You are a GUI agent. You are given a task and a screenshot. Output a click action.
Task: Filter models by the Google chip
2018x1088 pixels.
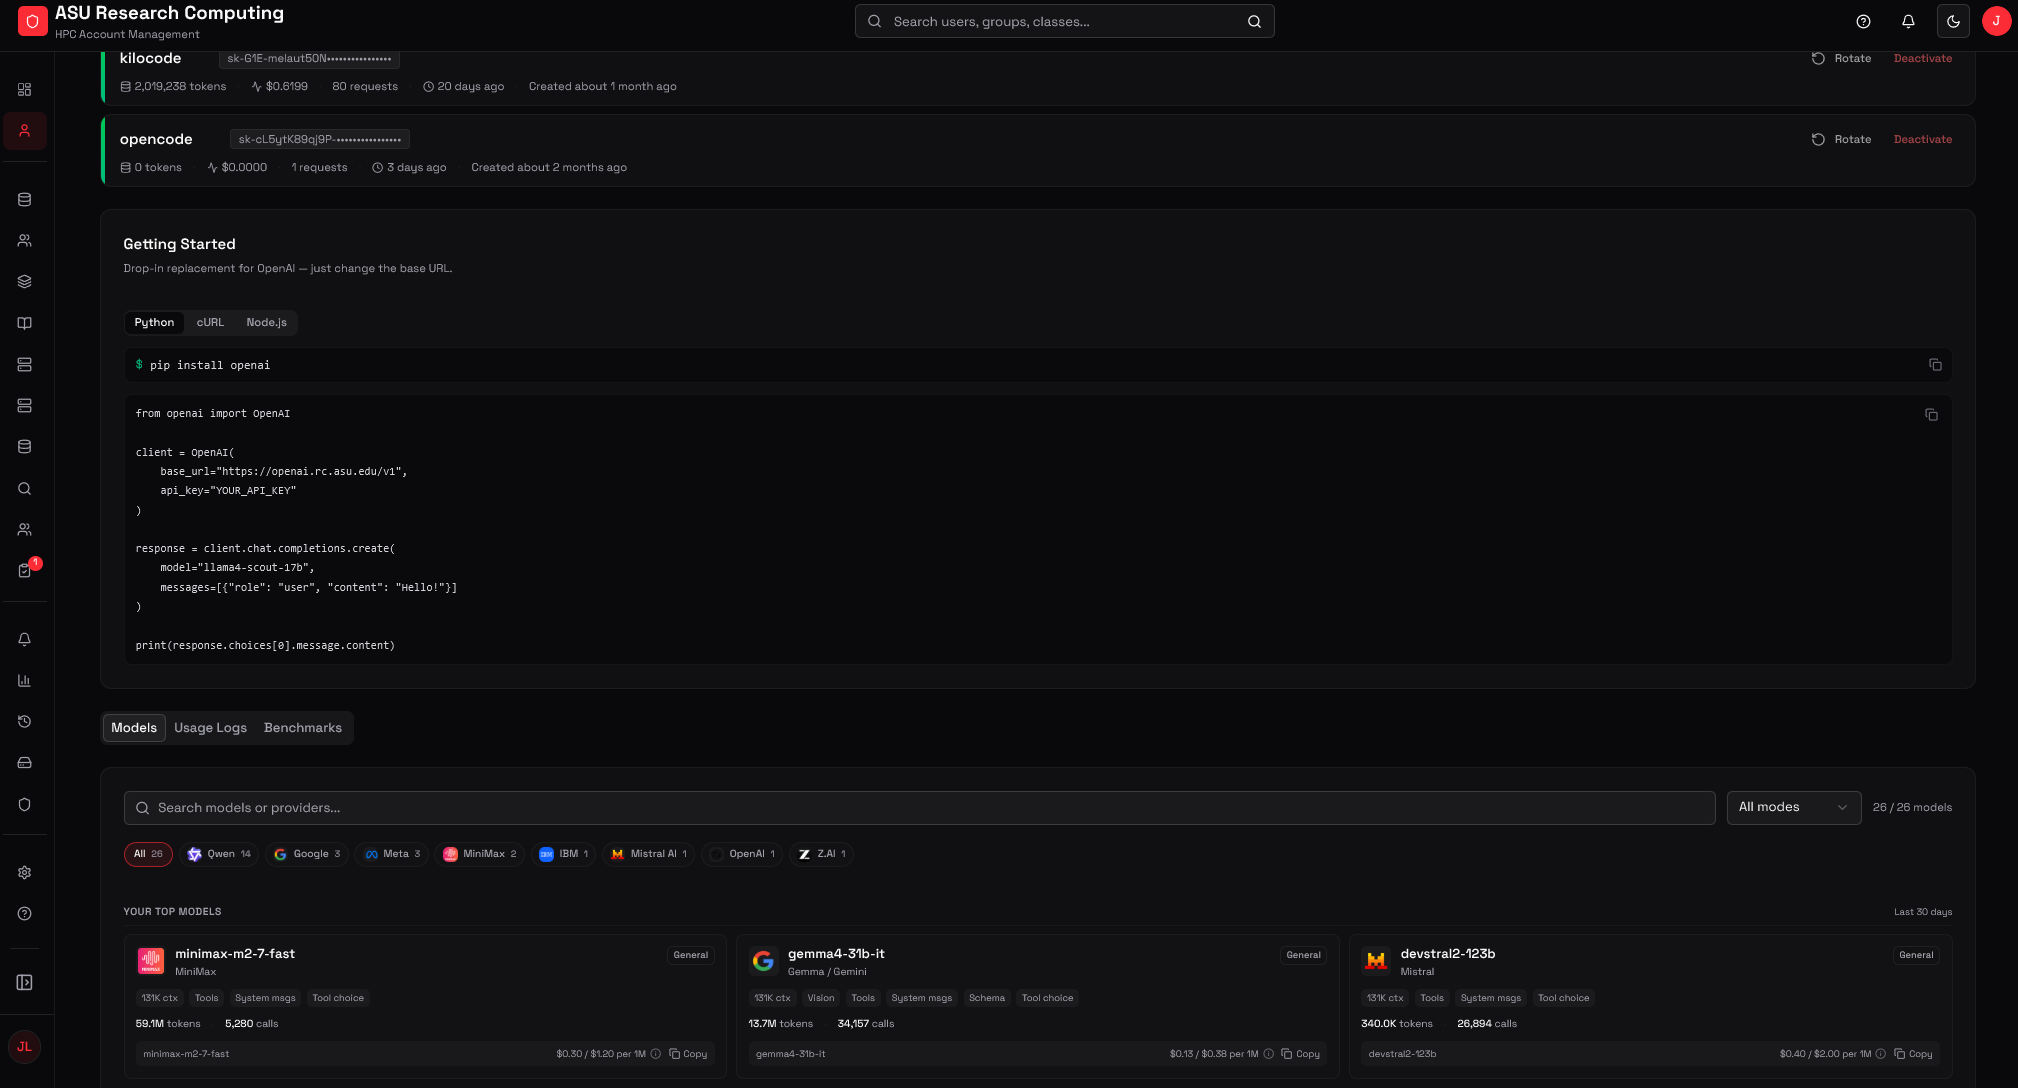click(307, 854)
